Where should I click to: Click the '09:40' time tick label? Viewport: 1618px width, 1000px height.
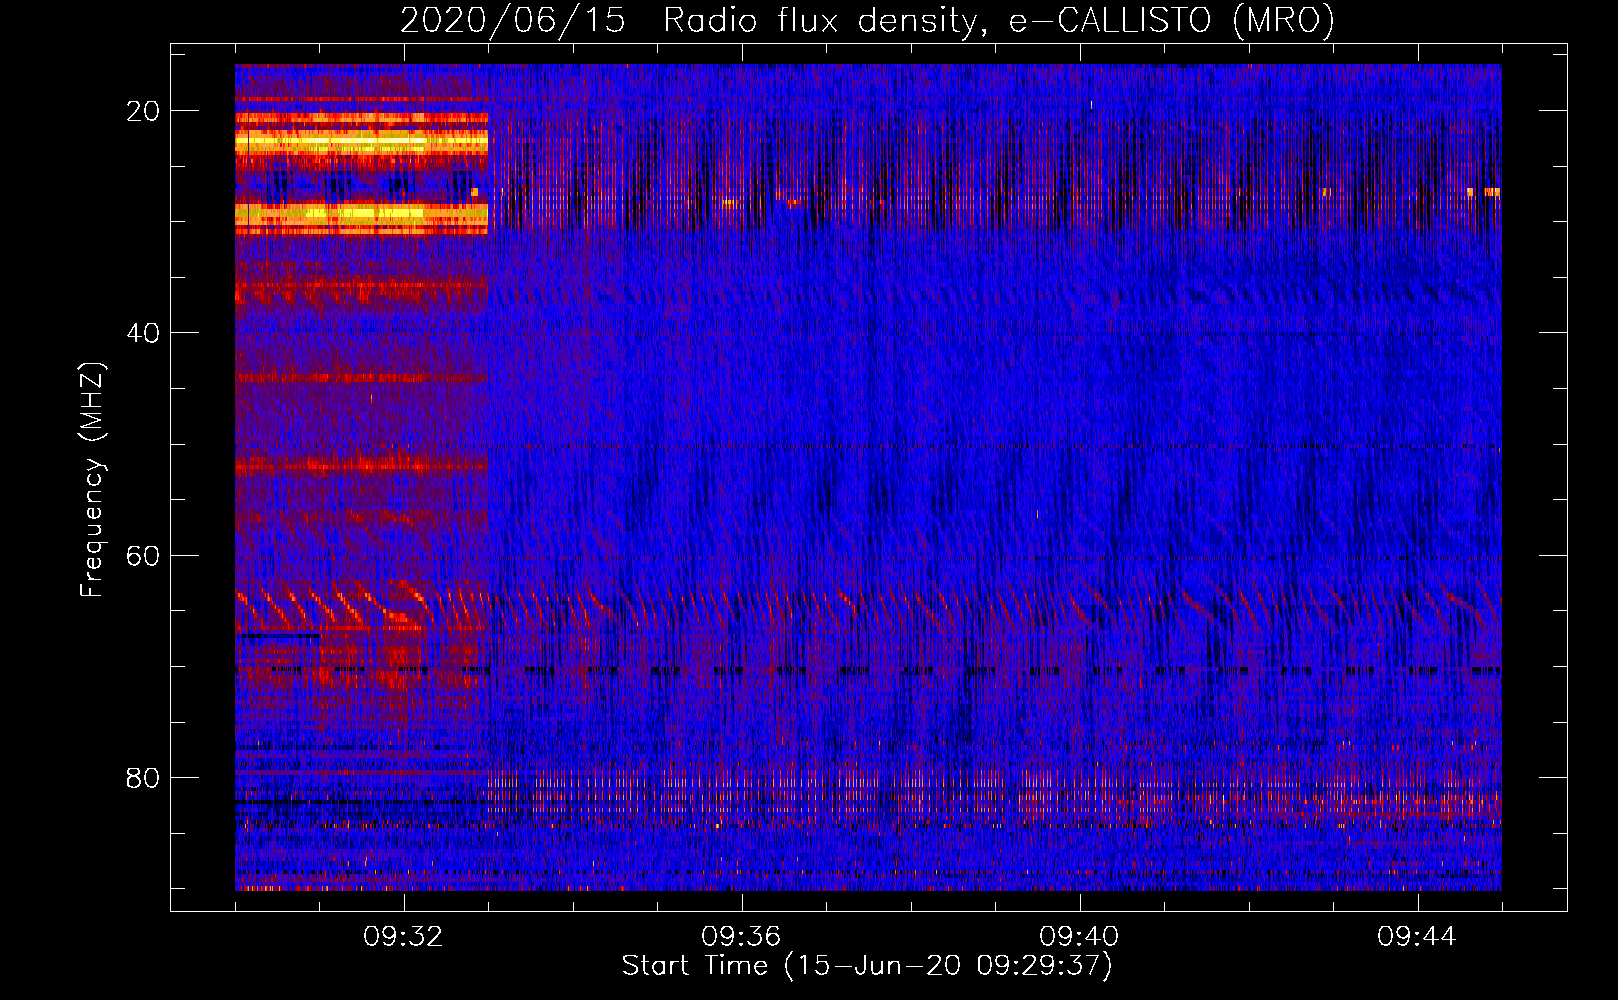click(1079, 937)
